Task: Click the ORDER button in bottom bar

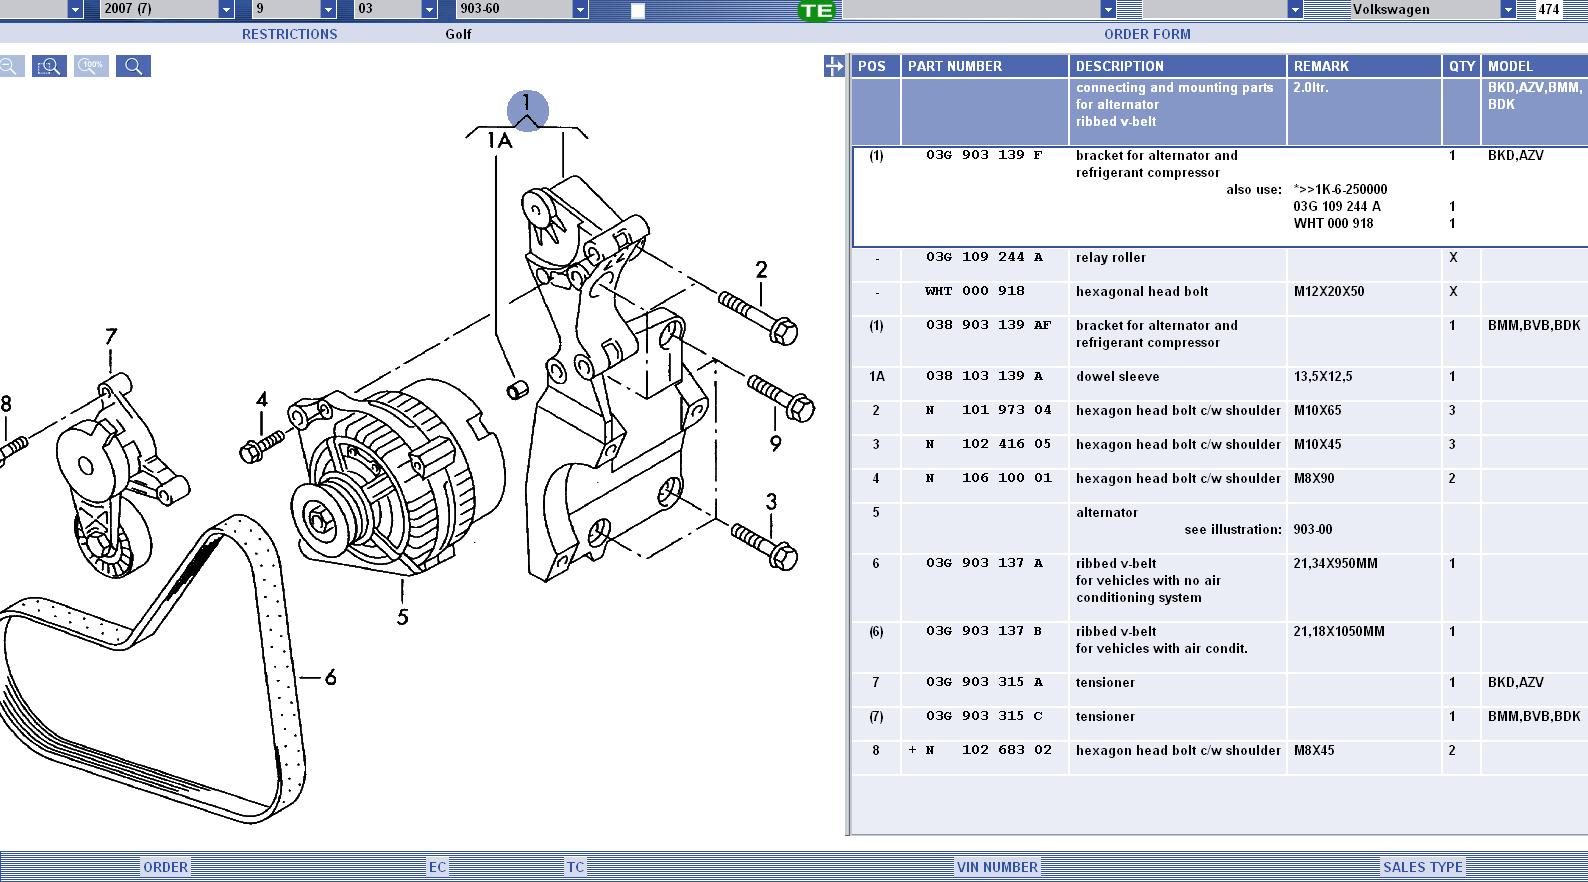Action: [165, 867]
